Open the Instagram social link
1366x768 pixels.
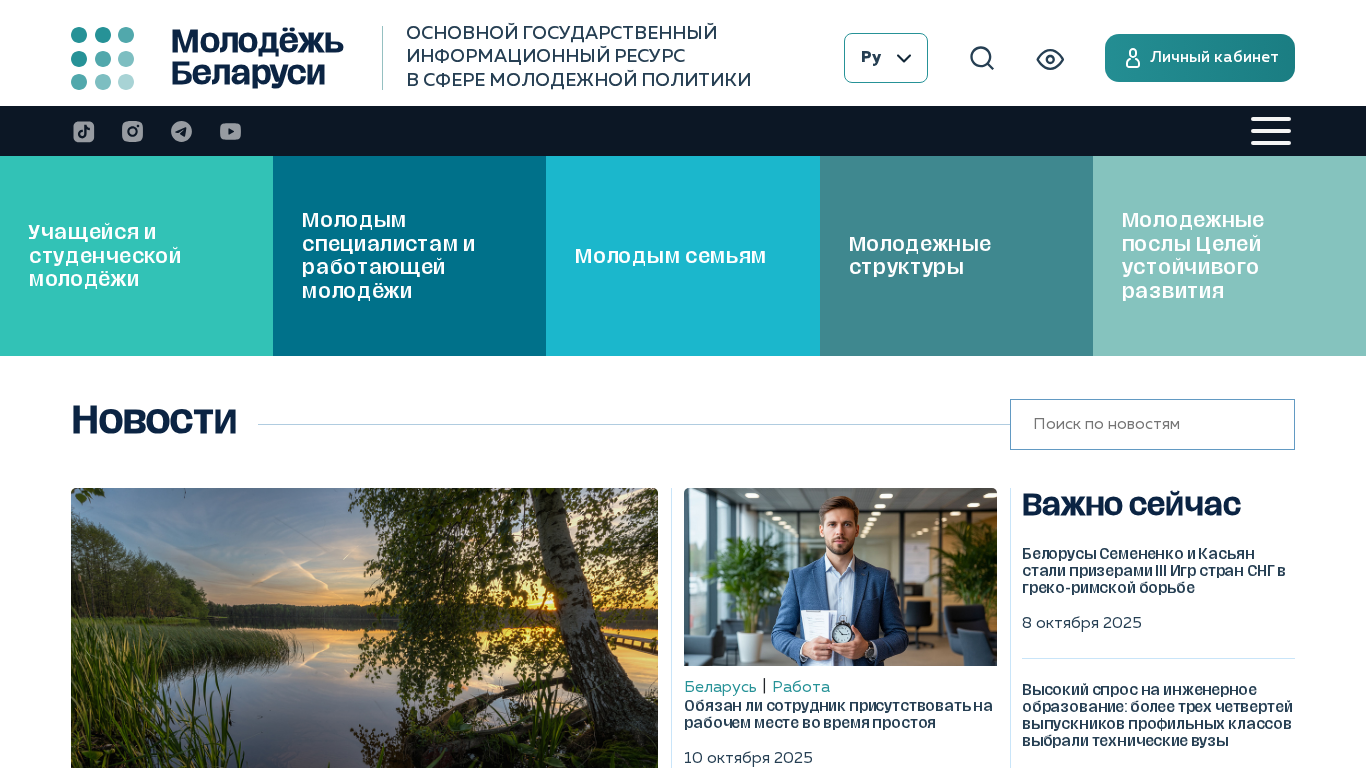[132, 132]
